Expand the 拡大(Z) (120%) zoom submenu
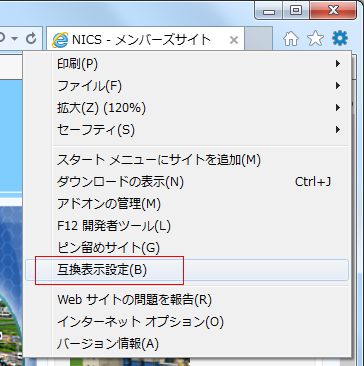 (x=187, y=108)
